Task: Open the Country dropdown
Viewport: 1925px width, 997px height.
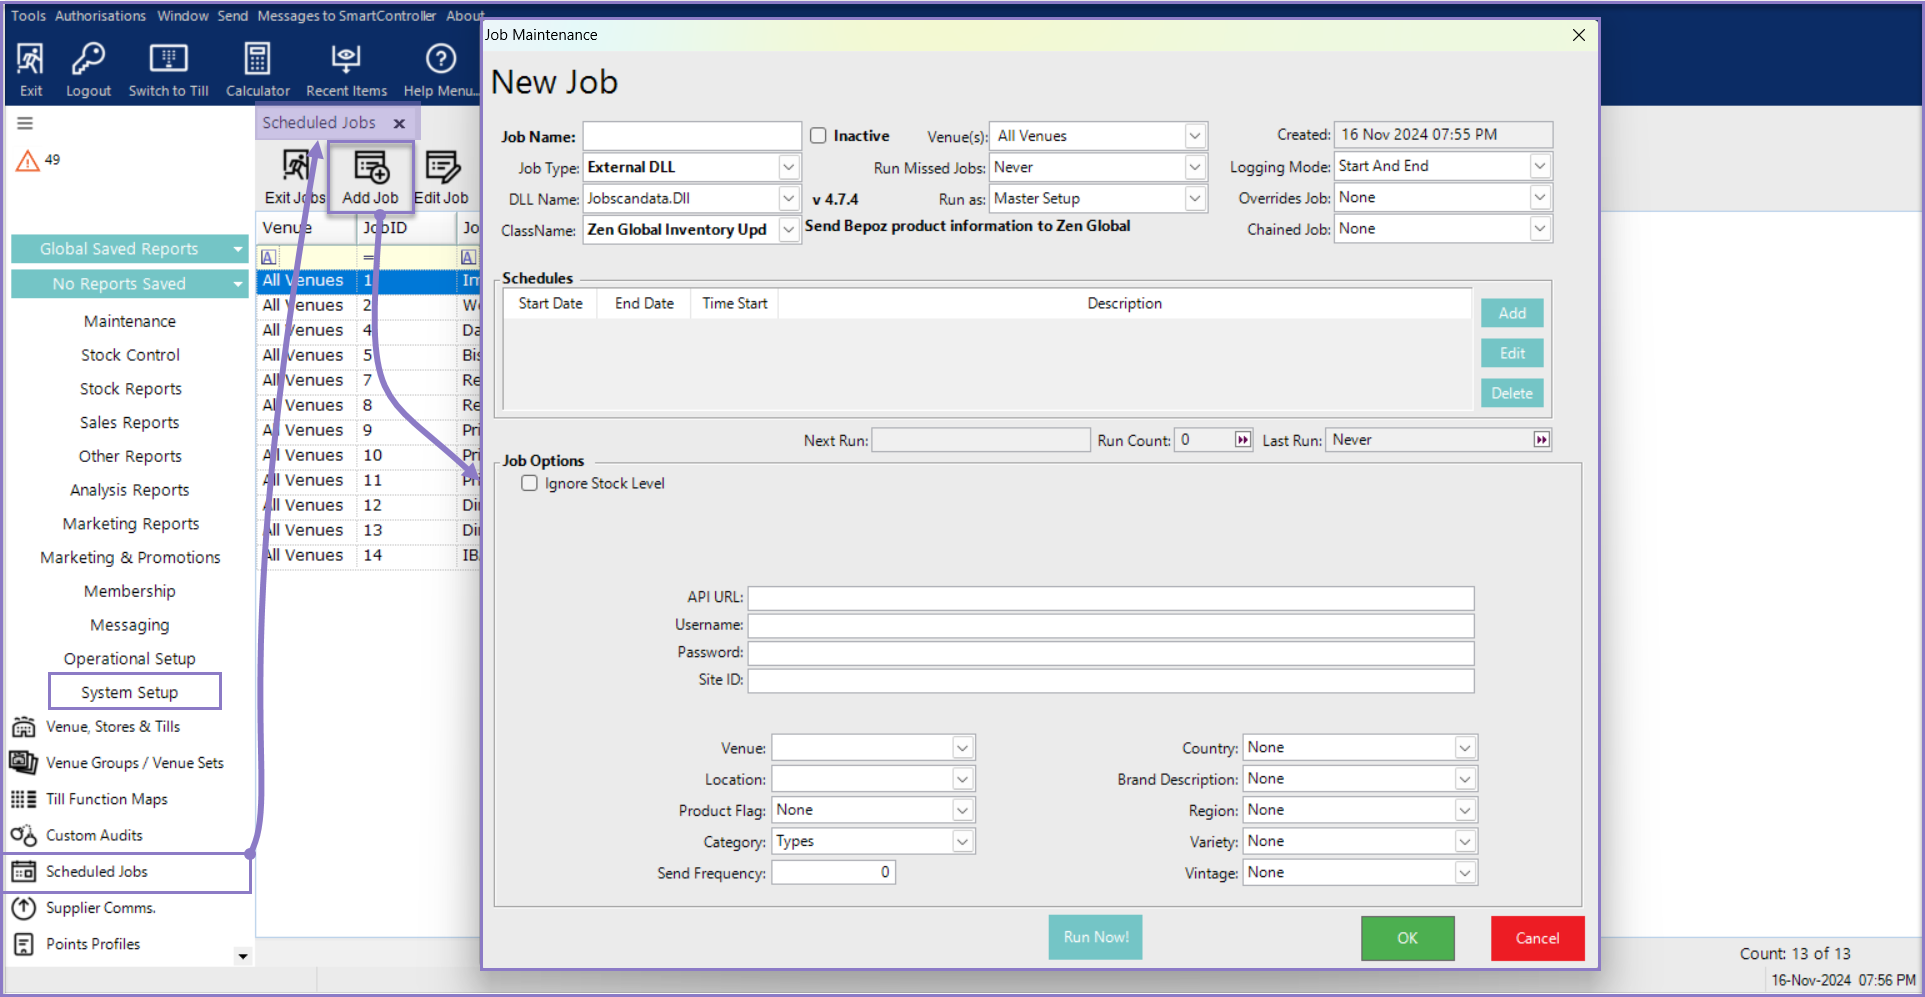Action: 1464,748
